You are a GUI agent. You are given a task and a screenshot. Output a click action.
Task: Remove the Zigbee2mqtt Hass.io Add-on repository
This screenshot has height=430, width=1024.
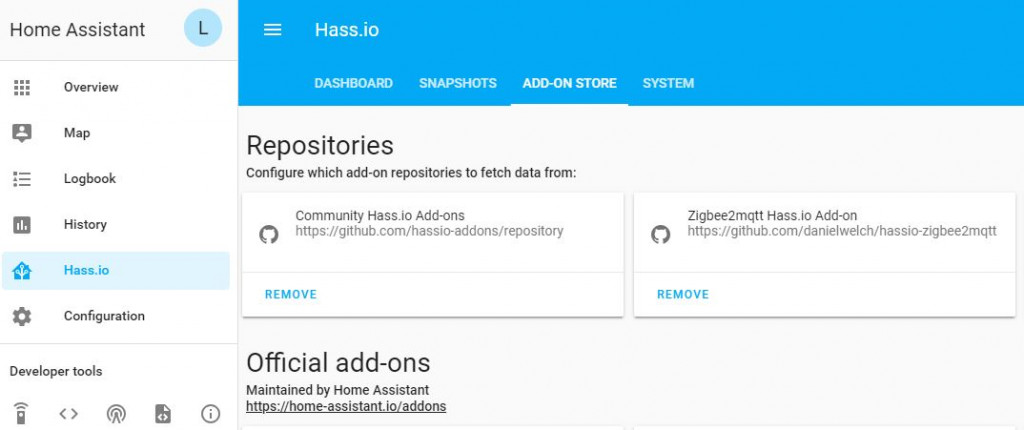click(x=683, y=294)
